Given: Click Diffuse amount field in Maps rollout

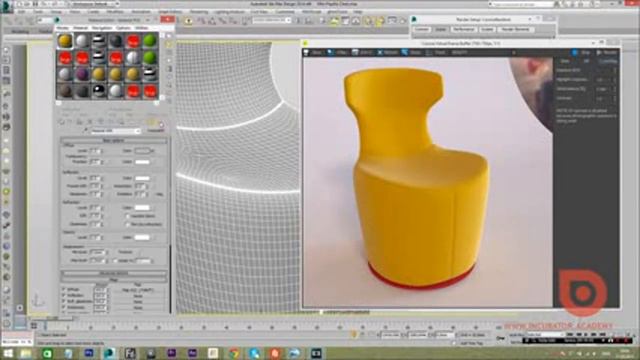Looking at the screenshot, I should tap(100, 290).
